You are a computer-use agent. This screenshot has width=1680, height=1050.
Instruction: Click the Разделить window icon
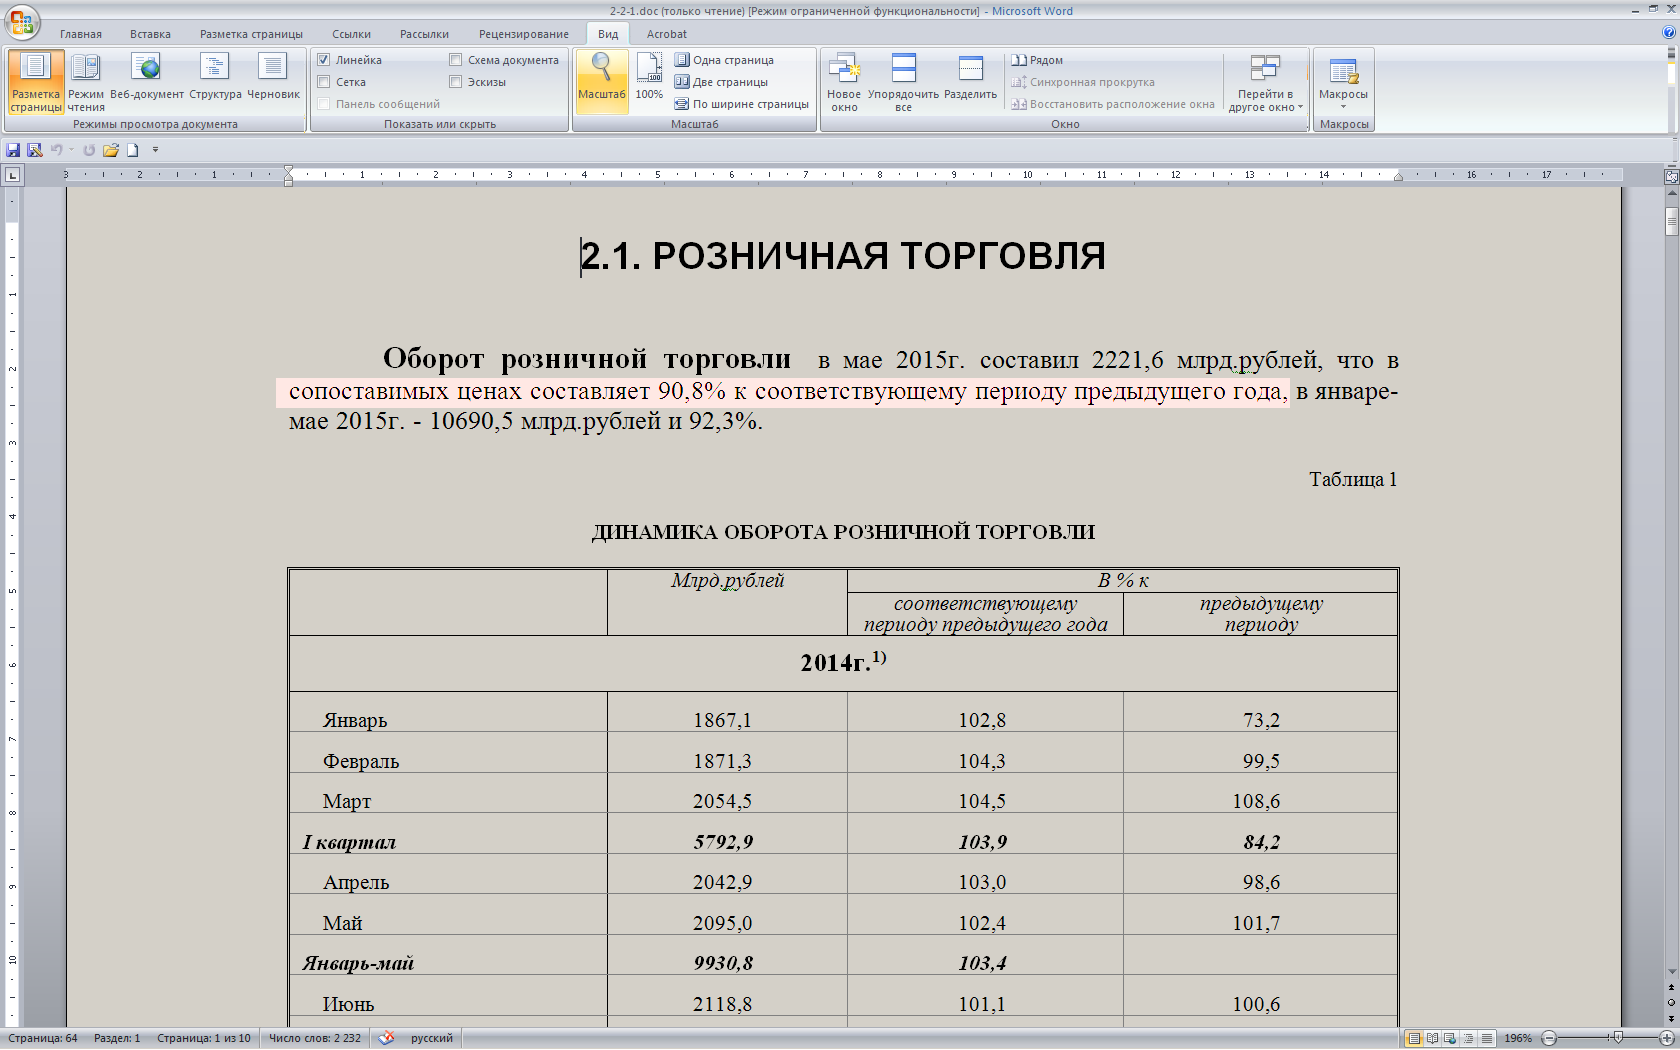[x=970, y=79]
